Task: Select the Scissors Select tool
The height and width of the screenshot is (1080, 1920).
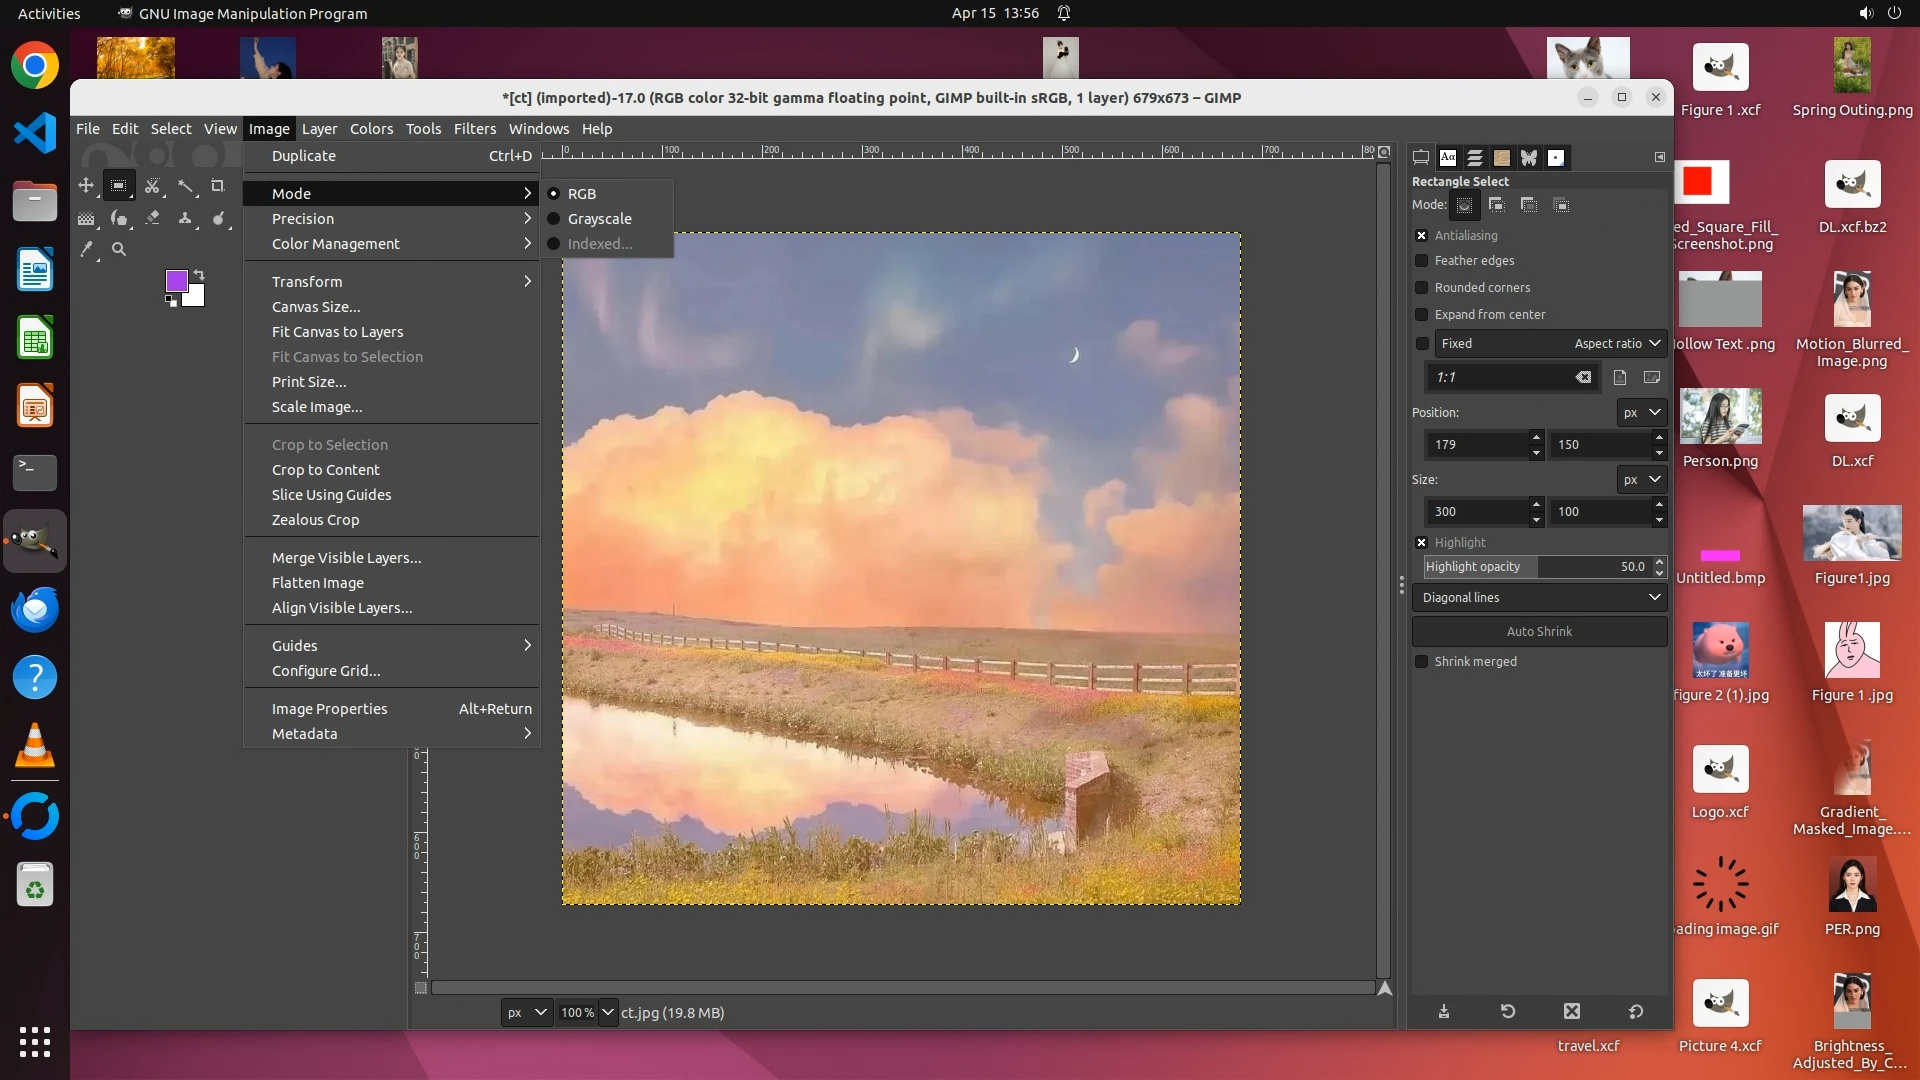Action: (152, 186)
